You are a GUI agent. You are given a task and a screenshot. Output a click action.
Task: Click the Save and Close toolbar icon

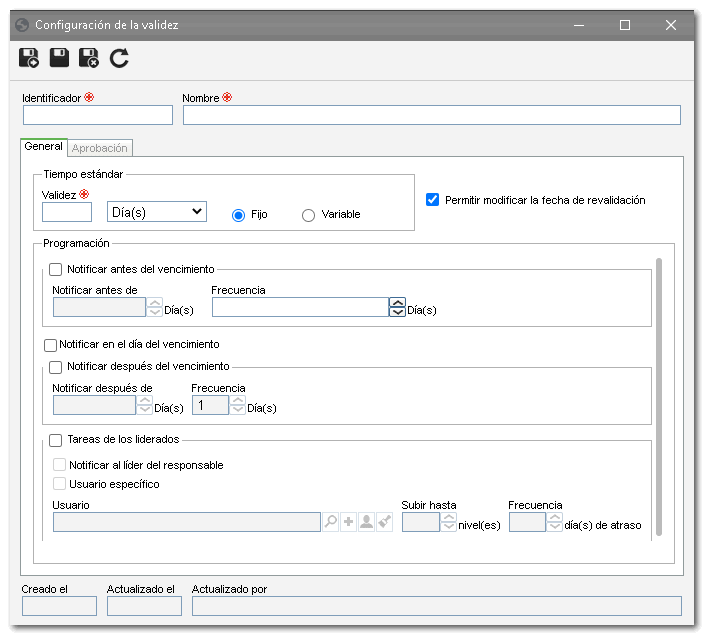tap(89, 58)
